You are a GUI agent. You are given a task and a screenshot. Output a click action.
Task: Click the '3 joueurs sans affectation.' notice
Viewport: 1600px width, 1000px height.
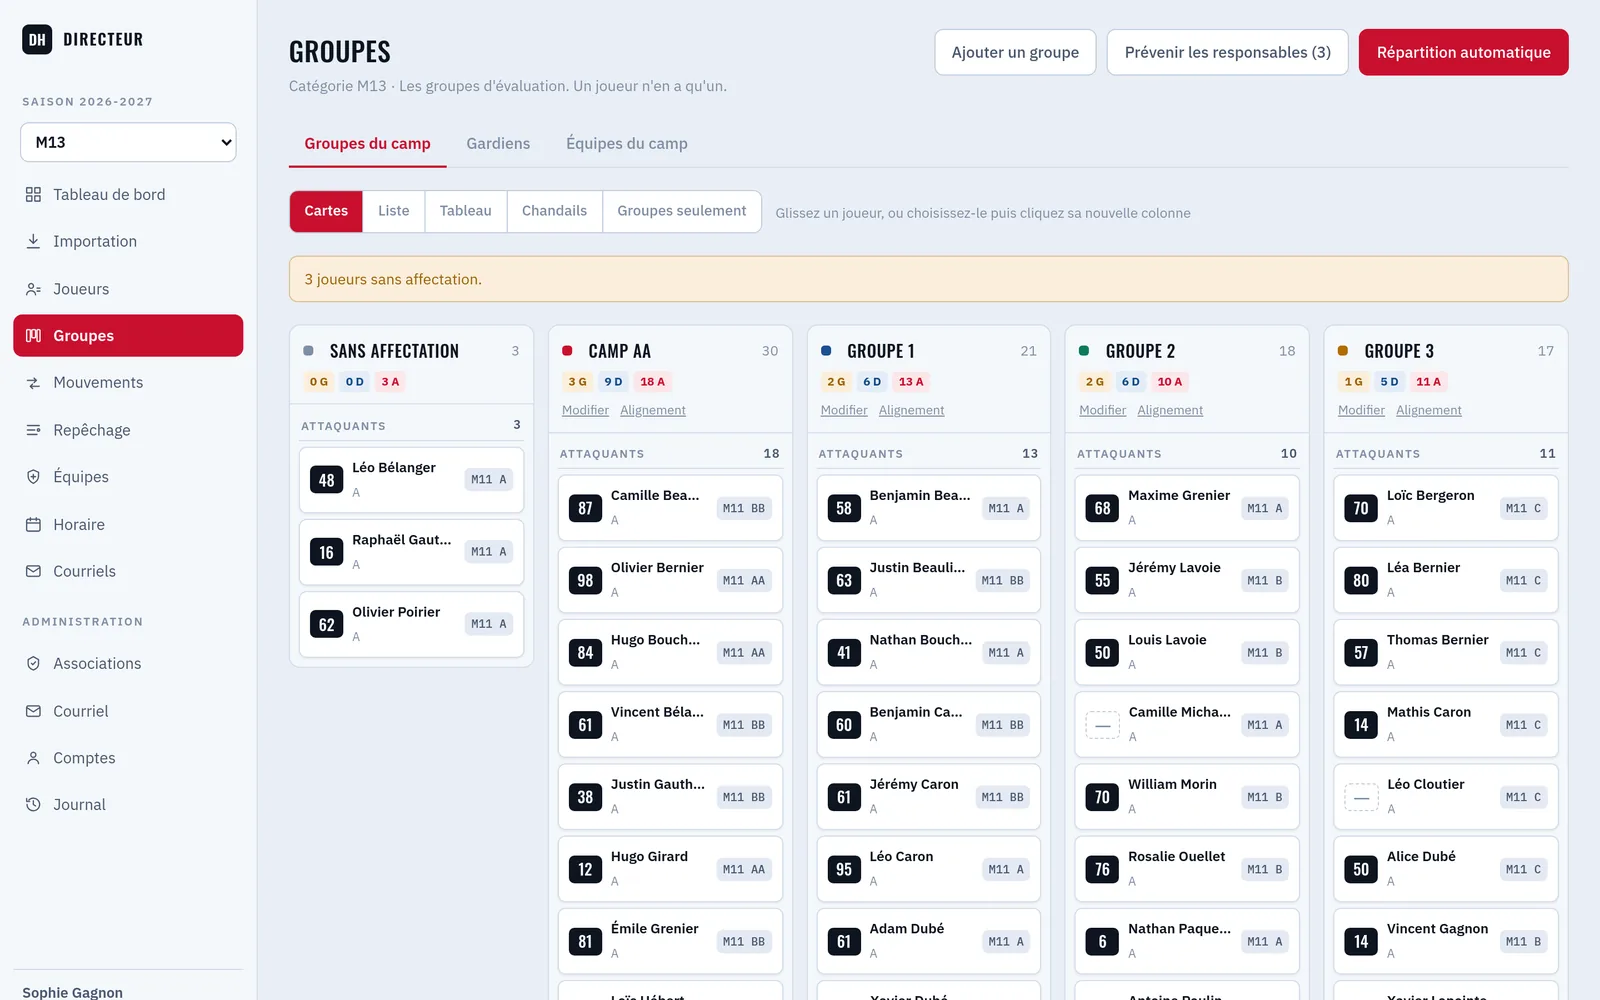(928, 279)
